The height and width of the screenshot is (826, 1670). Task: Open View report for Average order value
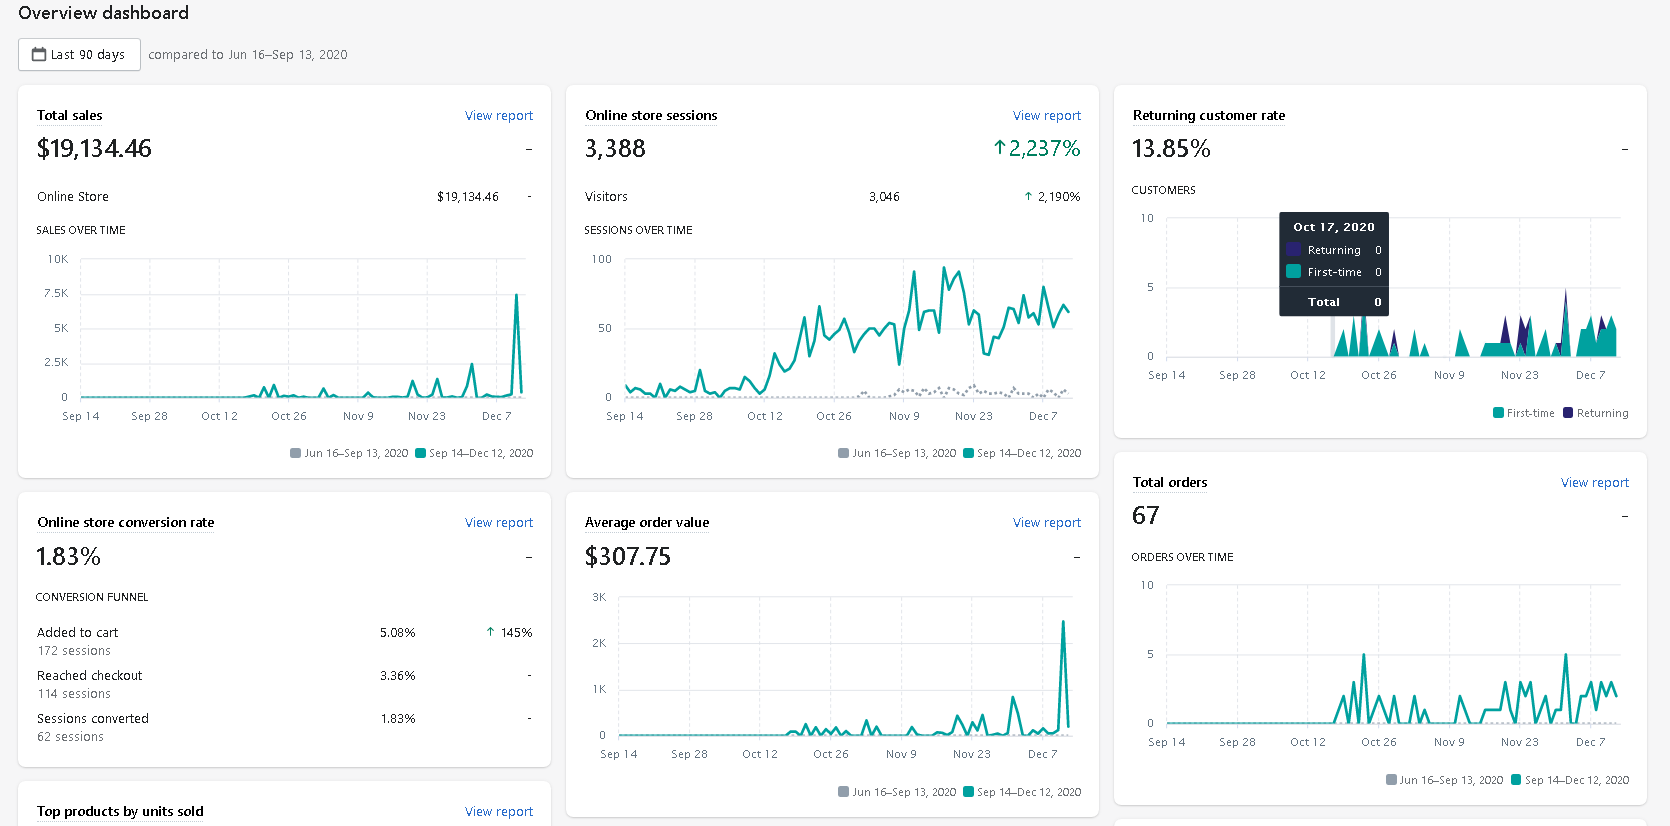click(x=1046, y=523)
